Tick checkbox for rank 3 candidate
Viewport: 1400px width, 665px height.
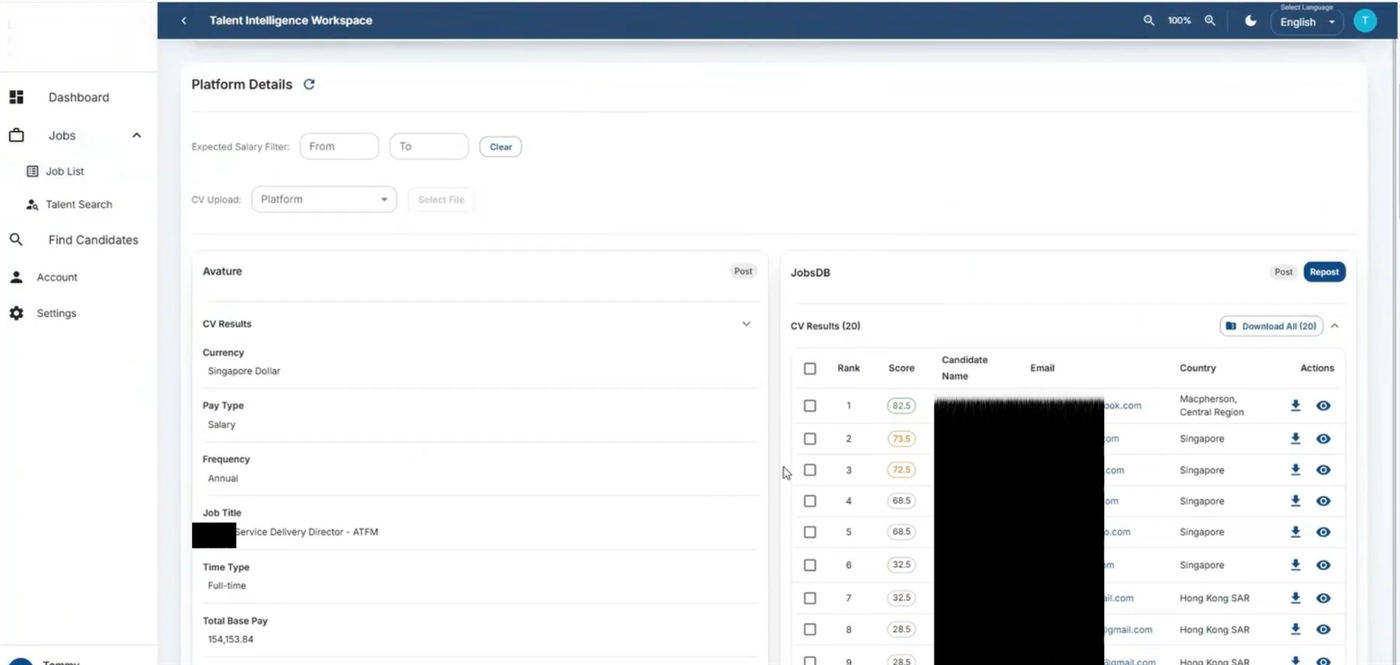pyautogui.click(x=810, y=470)
